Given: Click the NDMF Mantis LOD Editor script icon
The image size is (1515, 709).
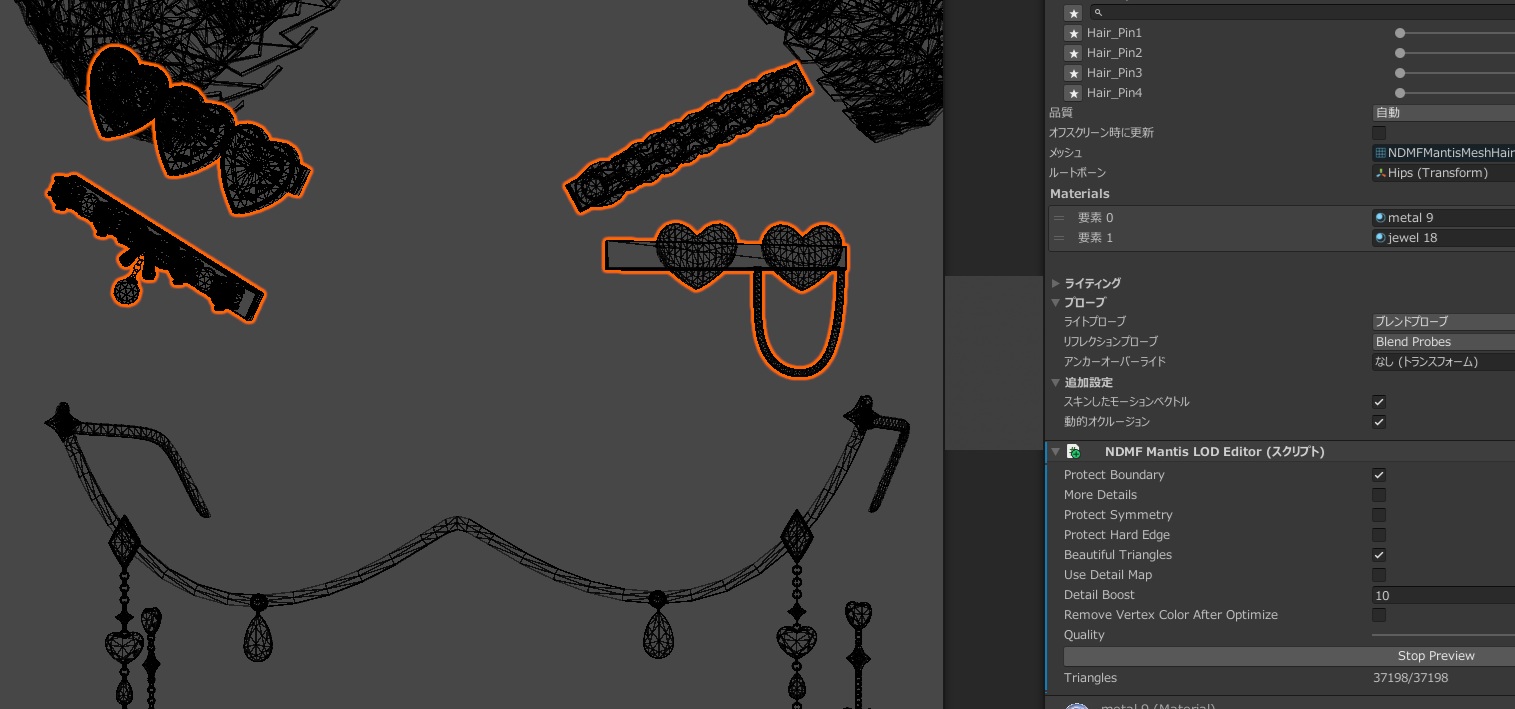Looking at the screenshot, I should [1074, 452].
